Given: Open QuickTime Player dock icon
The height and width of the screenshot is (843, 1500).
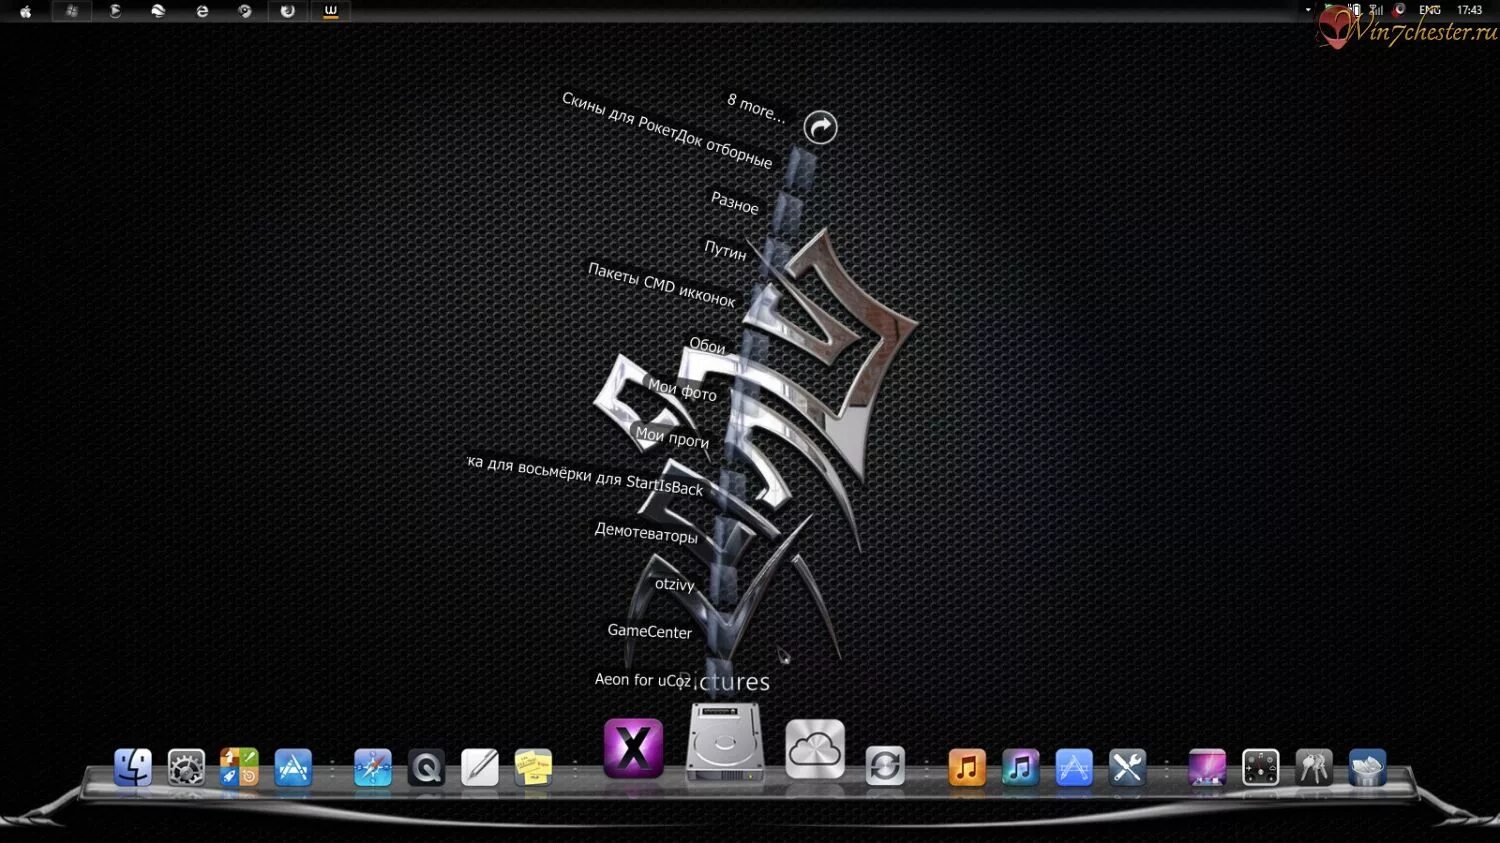Looking at the screenshot, I should pyautogui.click(x=426, y=768).
